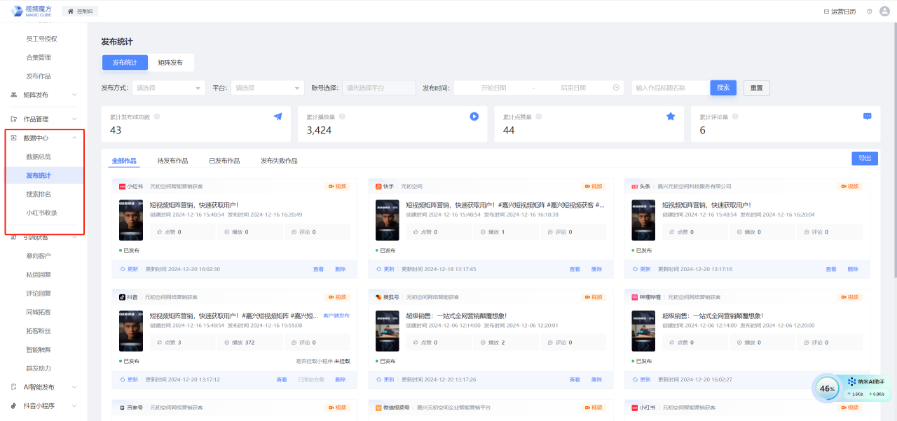Open the user avatar icon at top right

[886, 11]
